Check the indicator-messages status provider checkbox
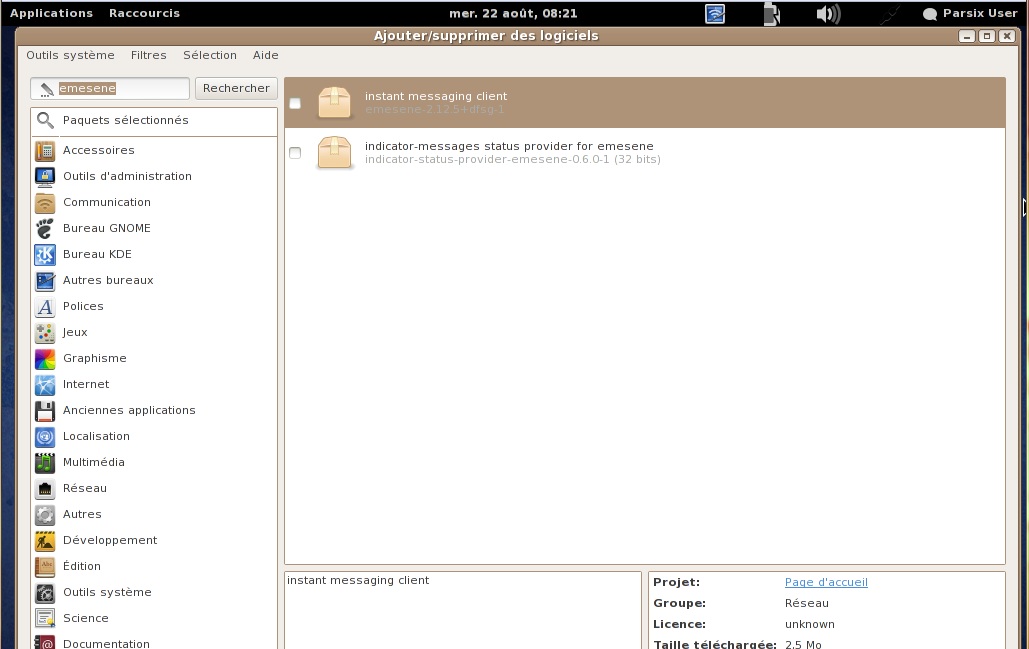 [x=295, y=153]
